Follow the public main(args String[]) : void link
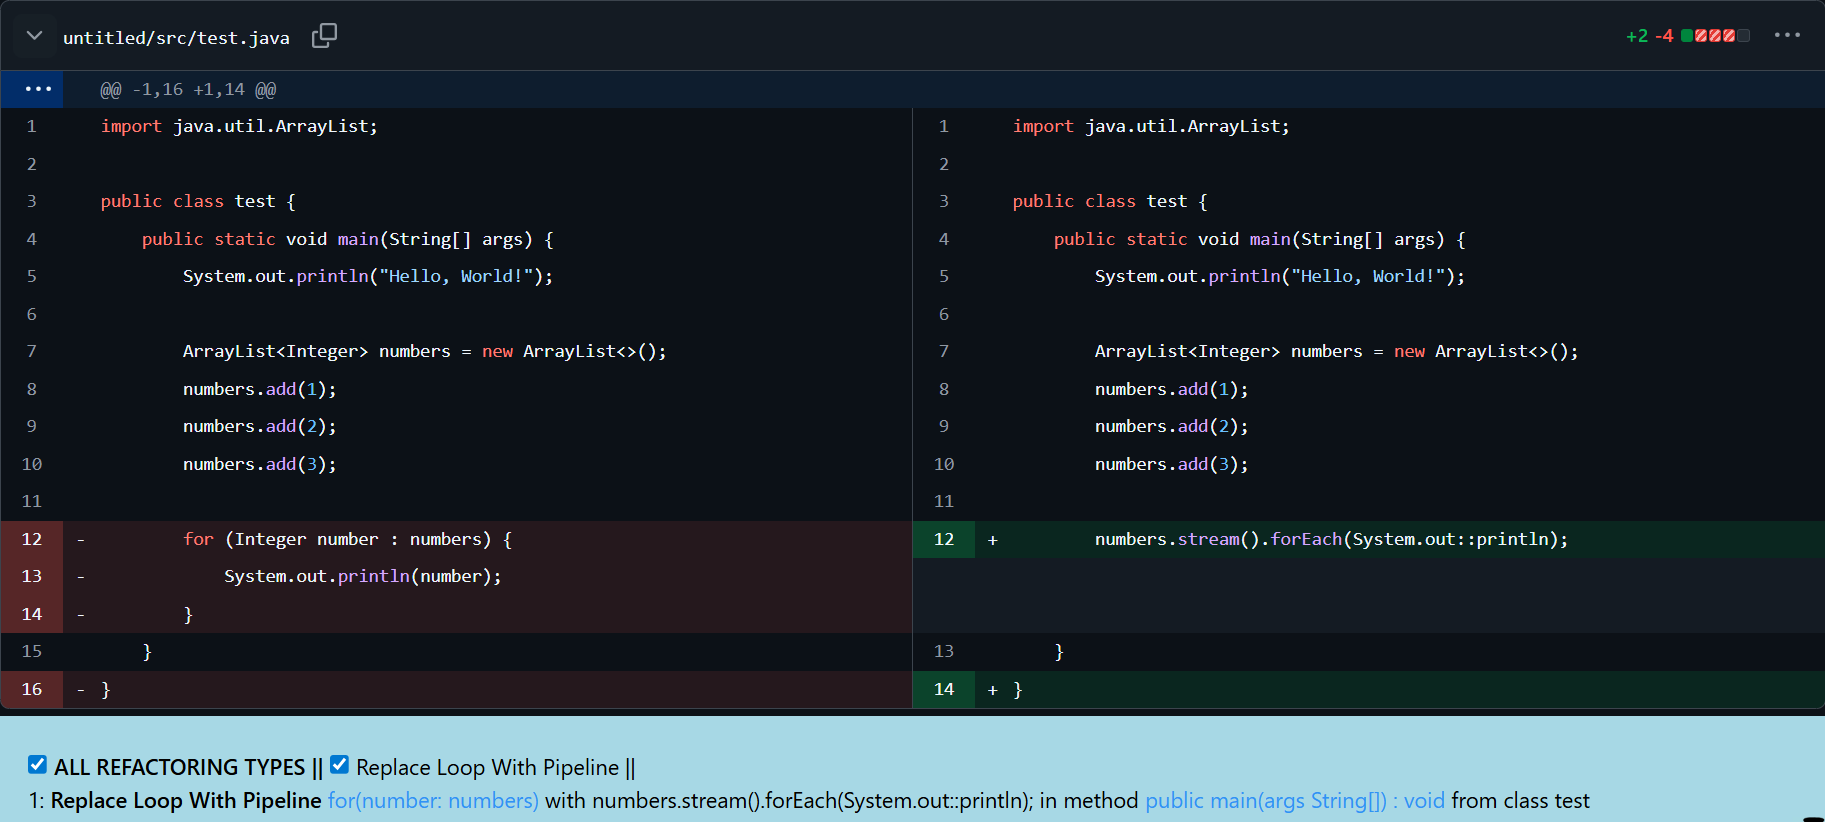 point(1294,801)
